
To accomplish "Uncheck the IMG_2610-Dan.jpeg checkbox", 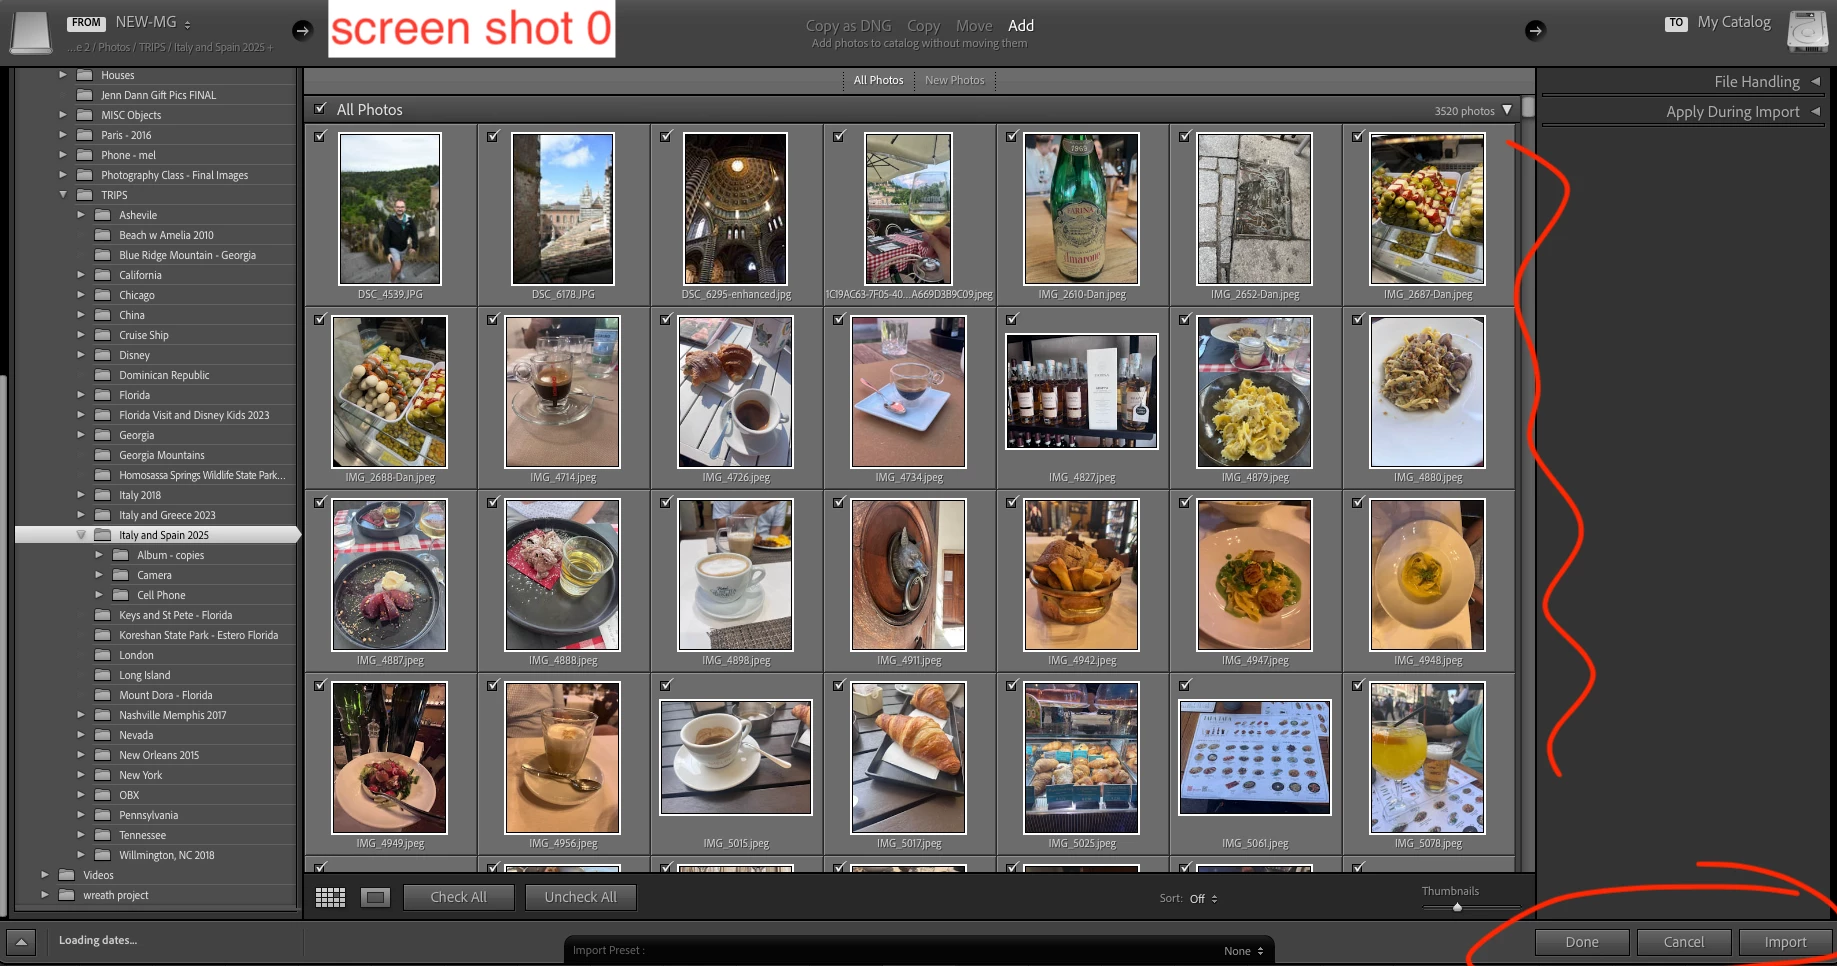I will click(x=1012, y=136).
